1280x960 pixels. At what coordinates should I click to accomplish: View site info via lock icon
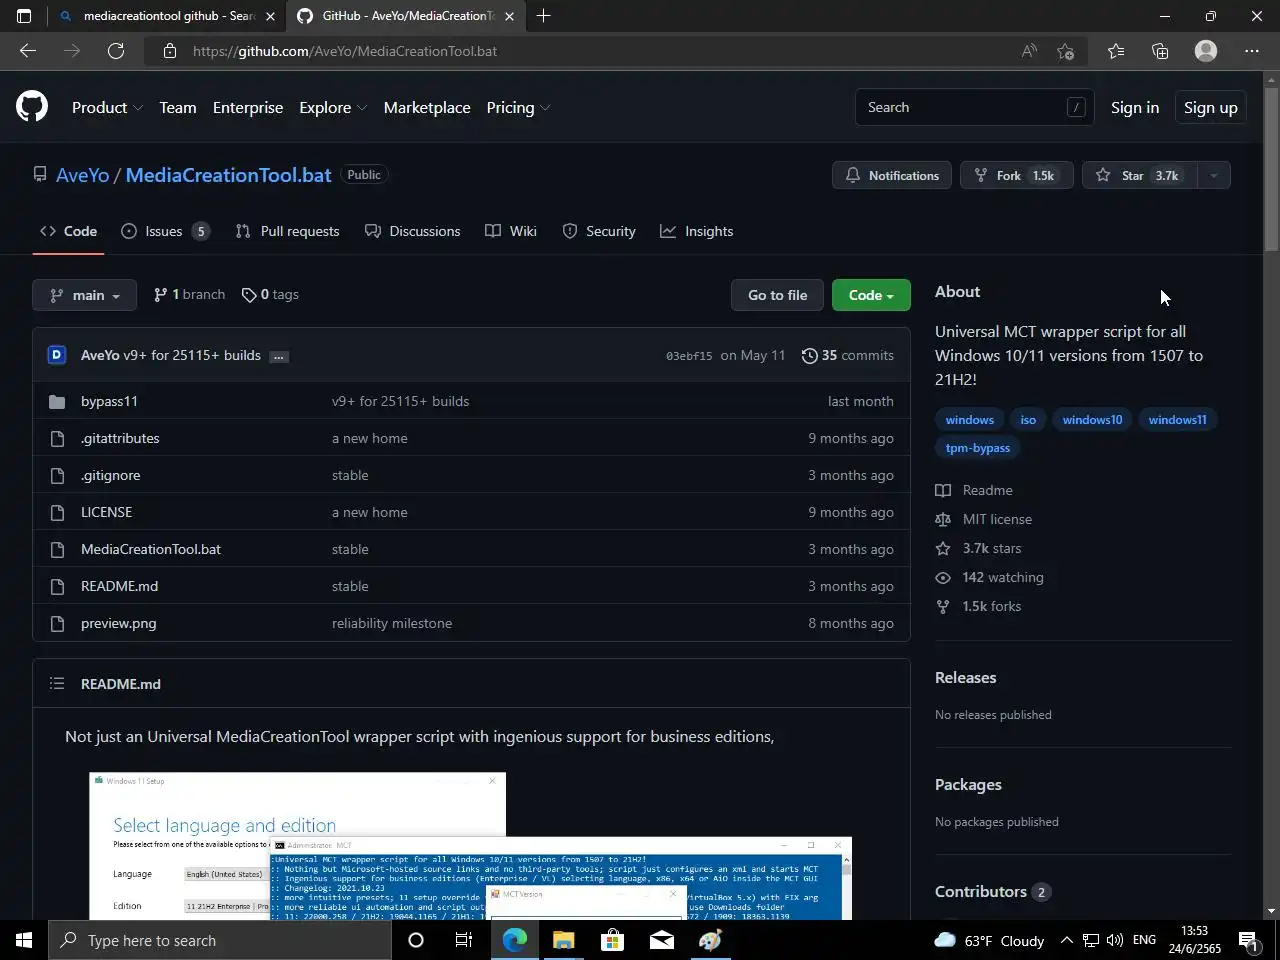pyautogui.click(x=170, y=51)
